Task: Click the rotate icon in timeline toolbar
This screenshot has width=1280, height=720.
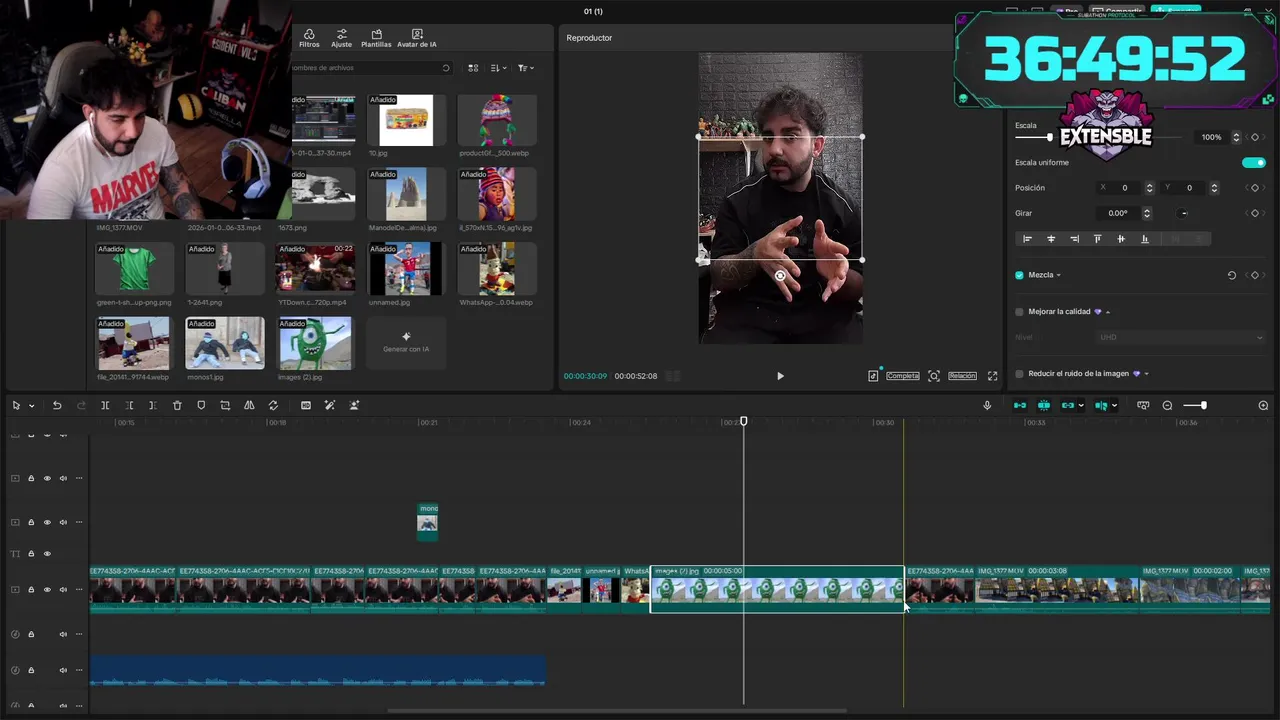Action: click(273, 405)
